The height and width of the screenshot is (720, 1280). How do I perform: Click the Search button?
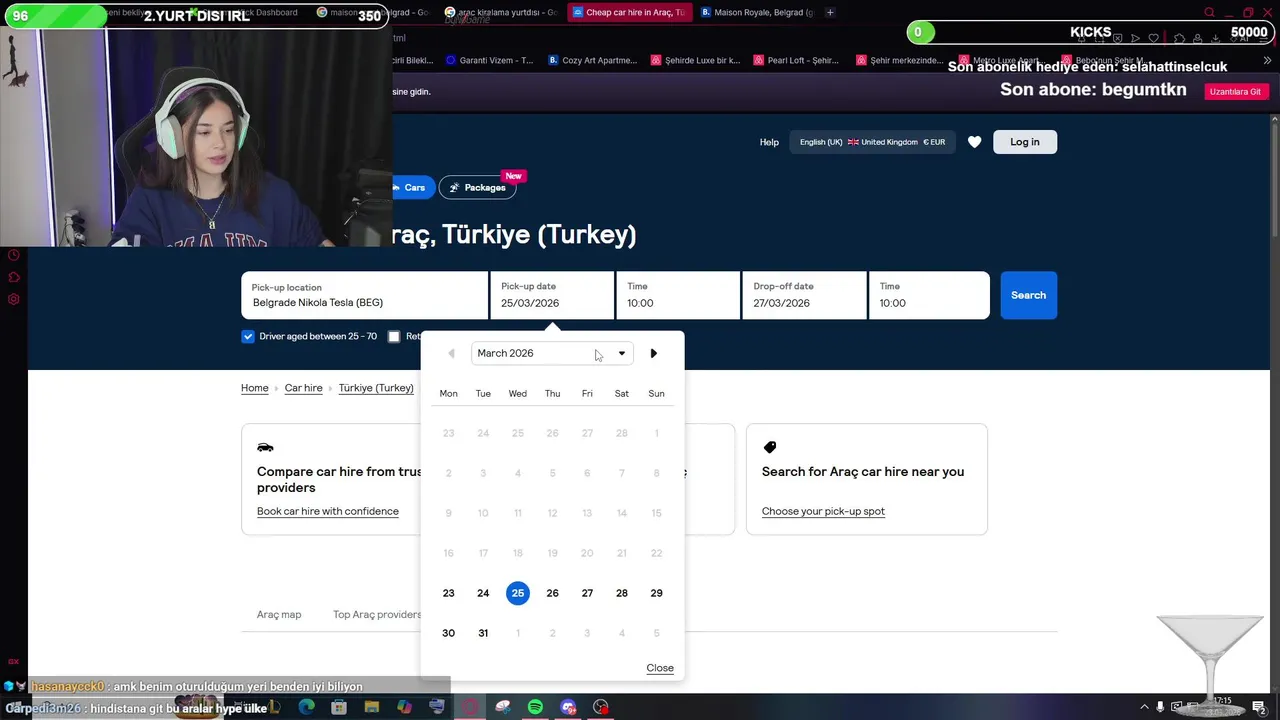1028,295
